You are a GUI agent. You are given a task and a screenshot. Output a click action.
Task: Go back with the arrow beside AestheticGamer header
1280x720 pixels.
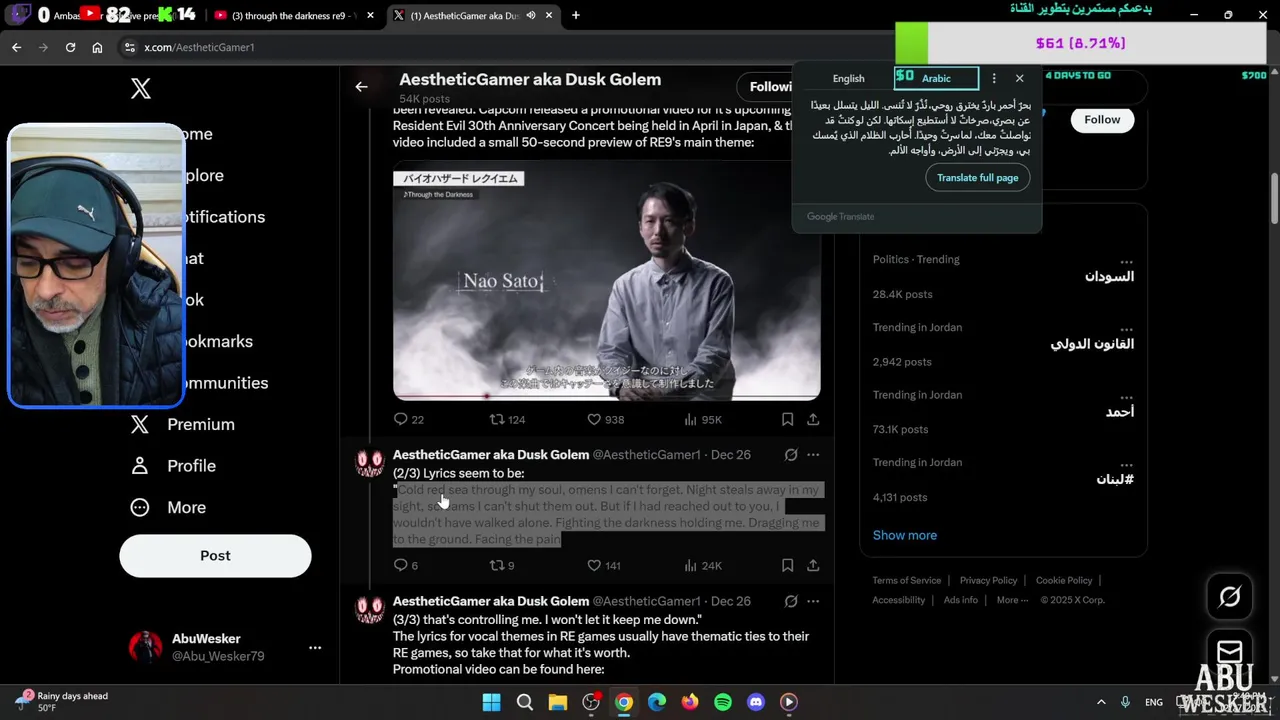tap(361, 87)
